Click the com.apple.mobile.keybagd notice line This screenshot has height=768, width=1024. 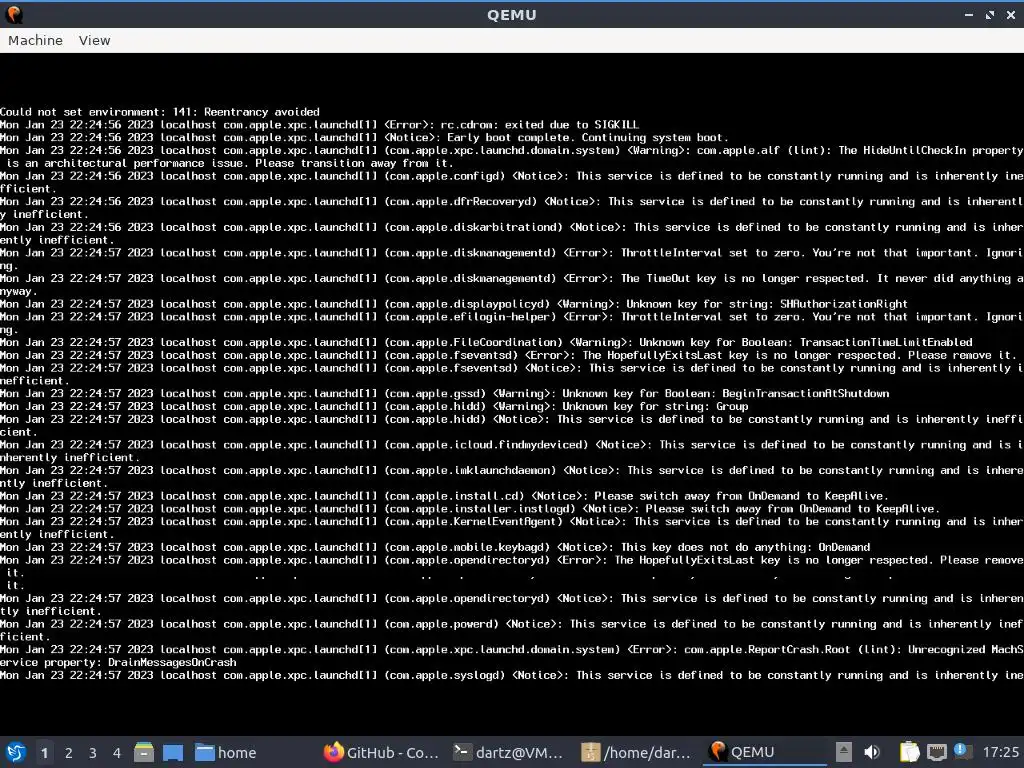tap(435, 547)
